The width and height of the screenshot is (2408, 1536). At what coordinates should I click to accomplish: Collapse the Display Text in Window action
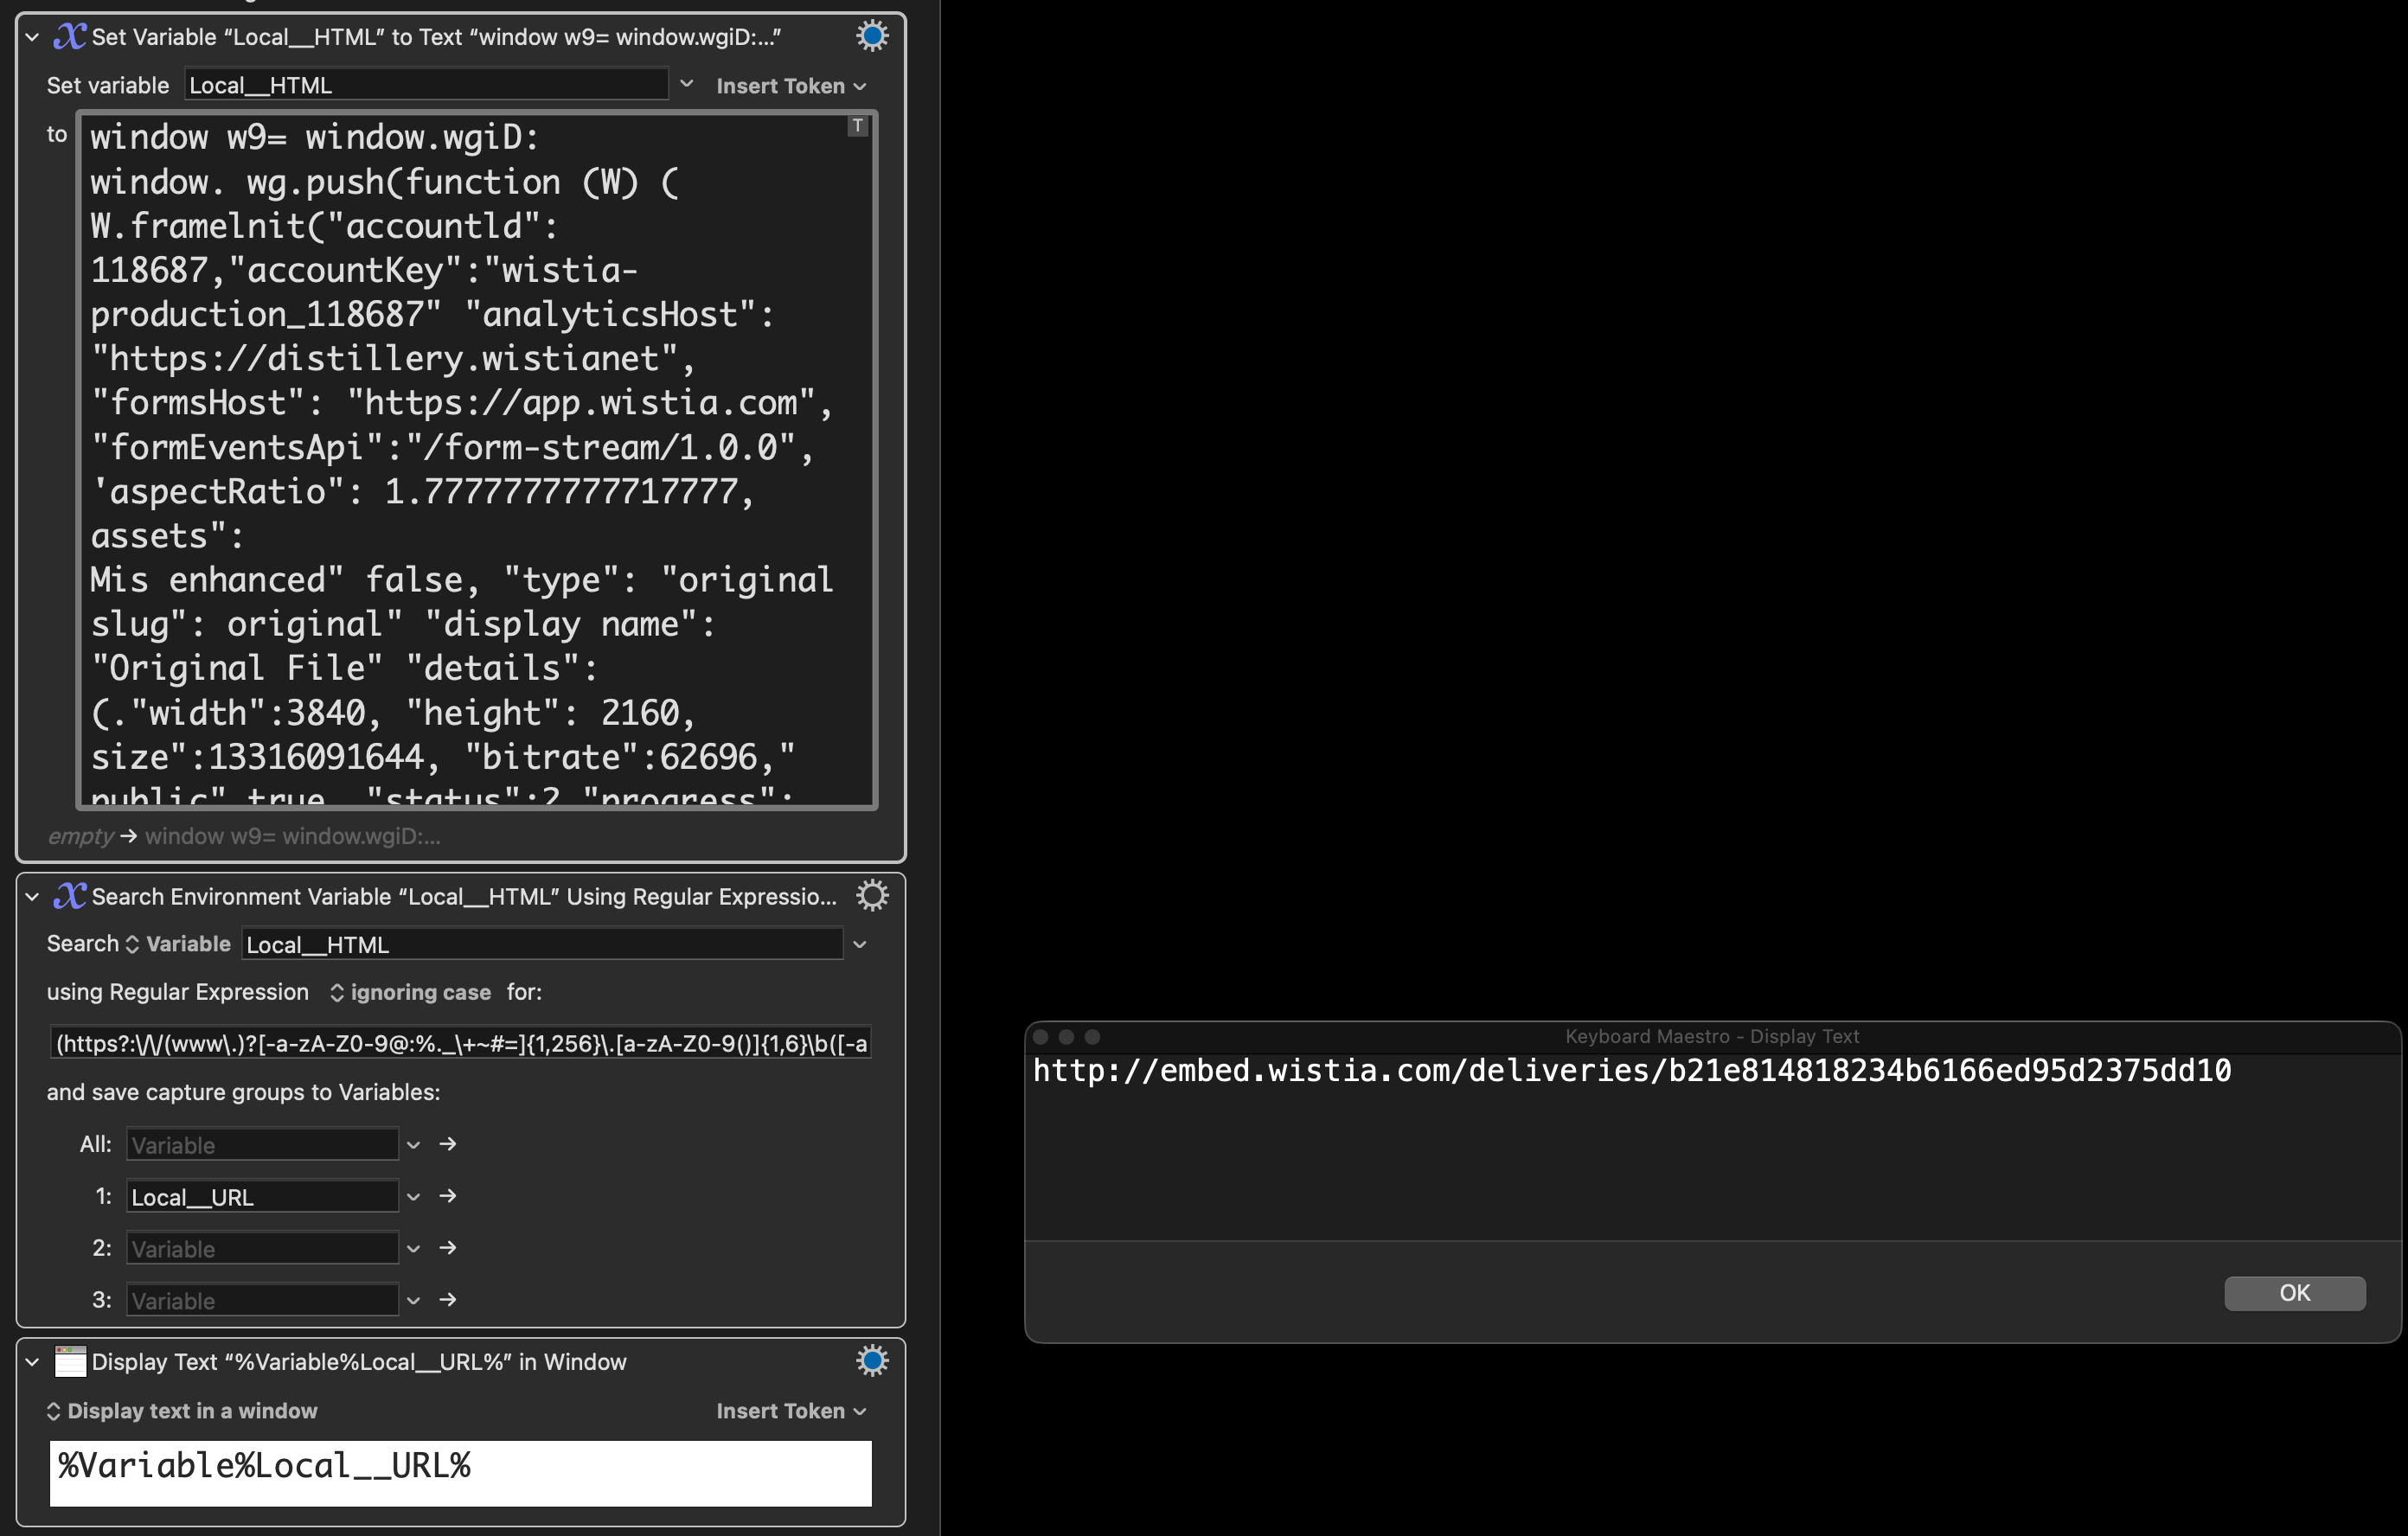click(32, 1362)
